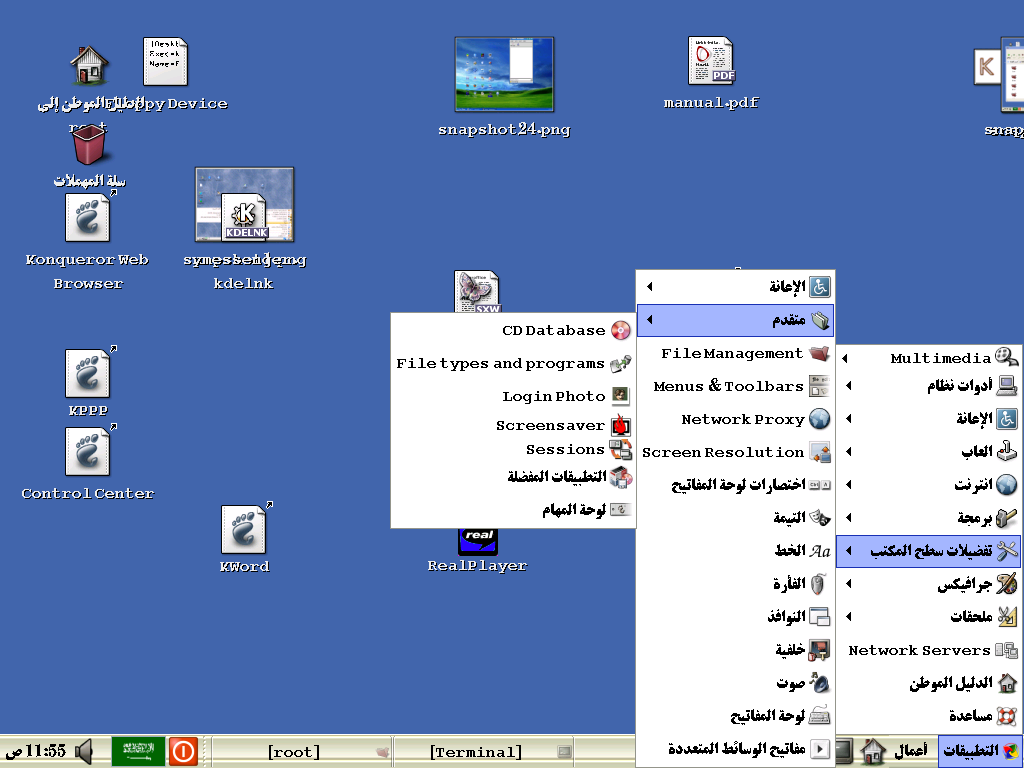Open the الفأرة mouse preferences entry
1024x768 pixels.
click(x=735, y=584)
